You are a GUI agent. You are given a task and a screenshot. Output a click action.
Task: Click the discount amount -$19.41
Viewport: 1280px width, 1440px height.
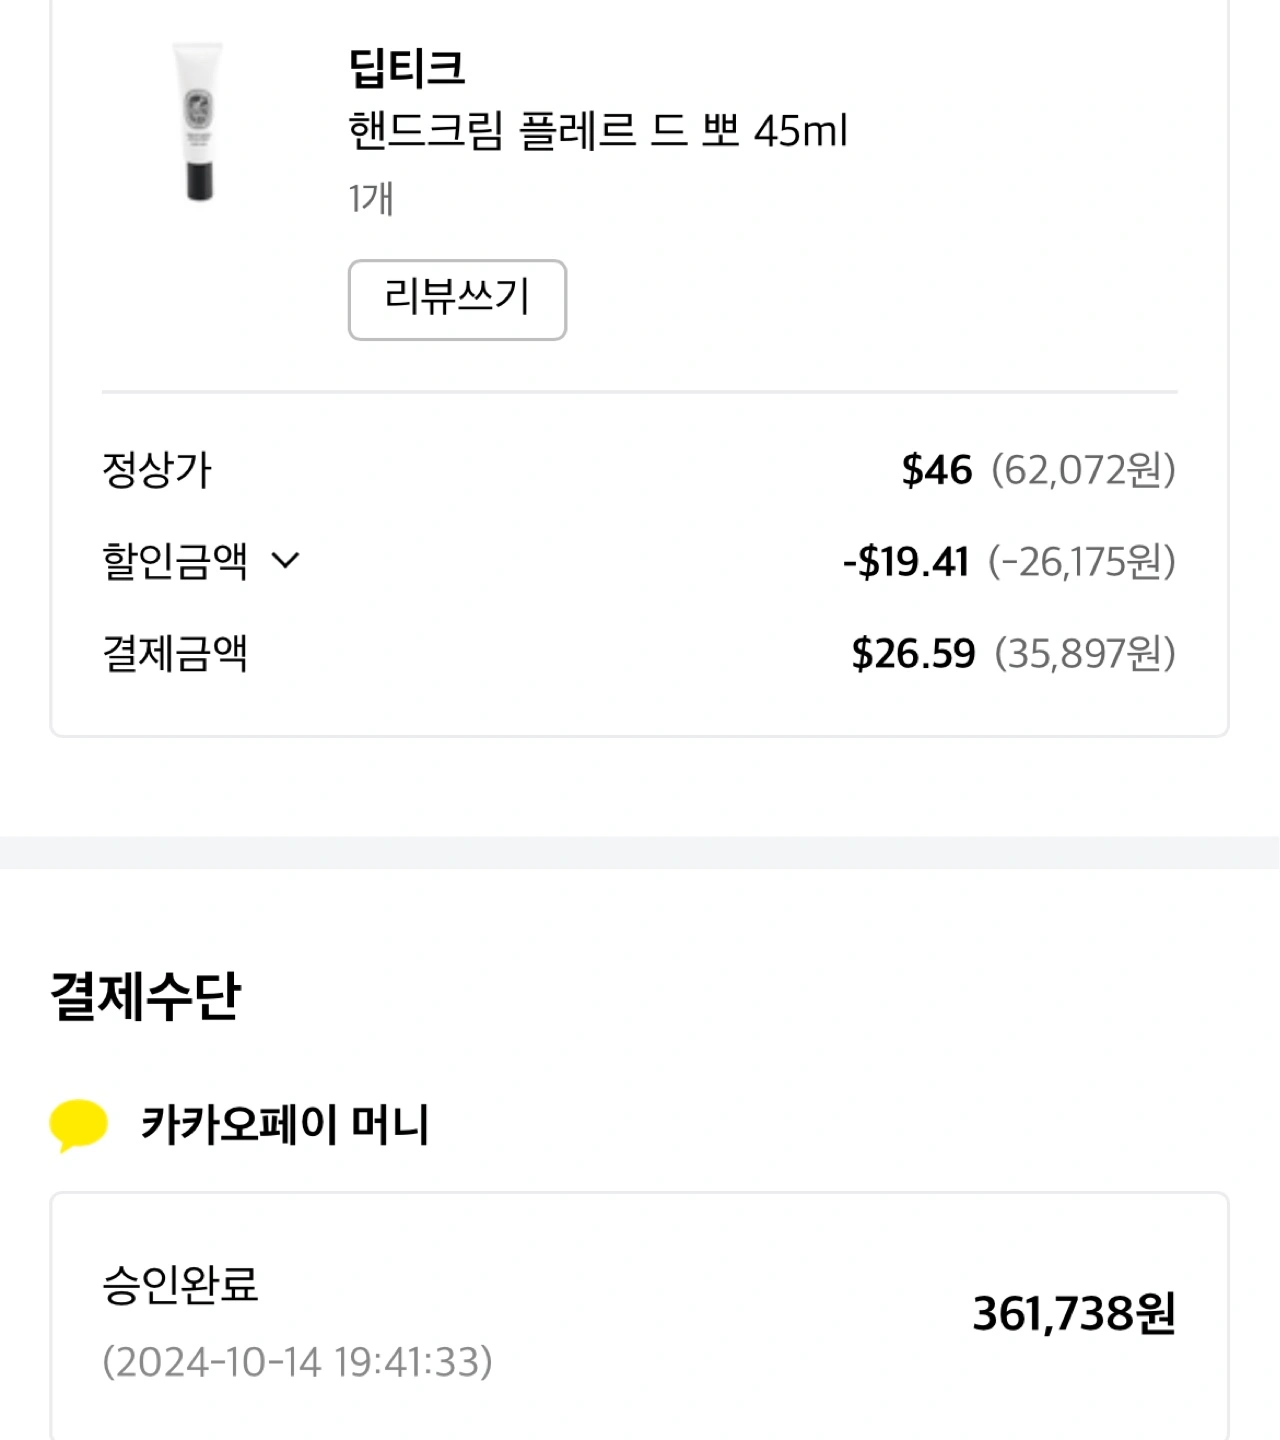coord(906,562)
